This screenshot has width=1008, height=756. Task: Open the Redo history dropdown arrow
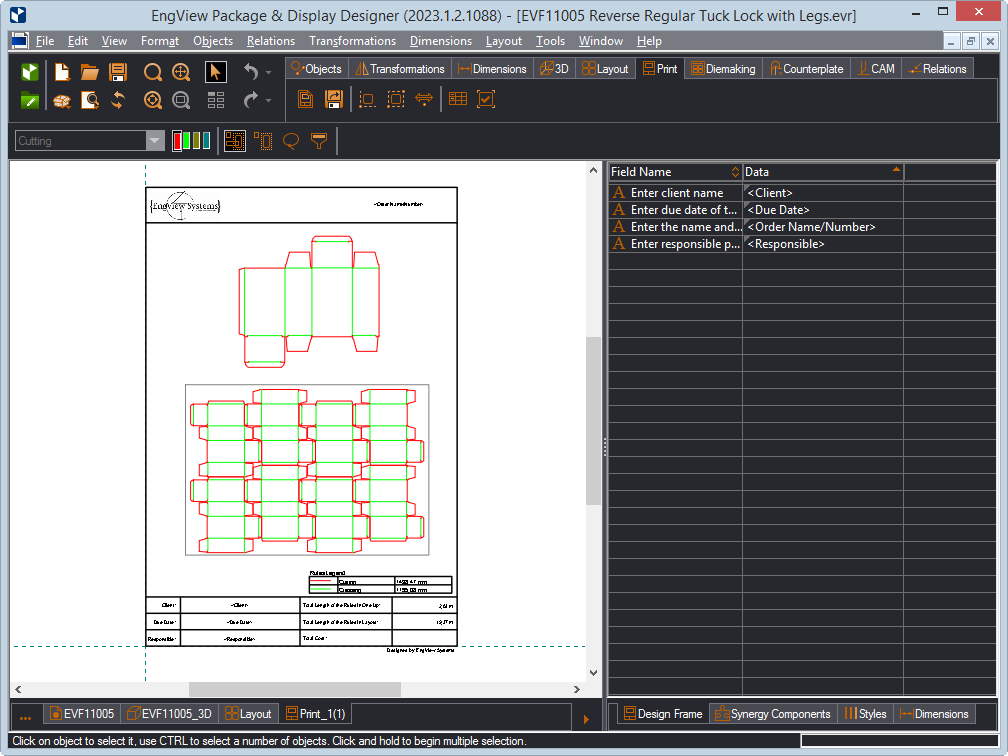pos(268,100)
